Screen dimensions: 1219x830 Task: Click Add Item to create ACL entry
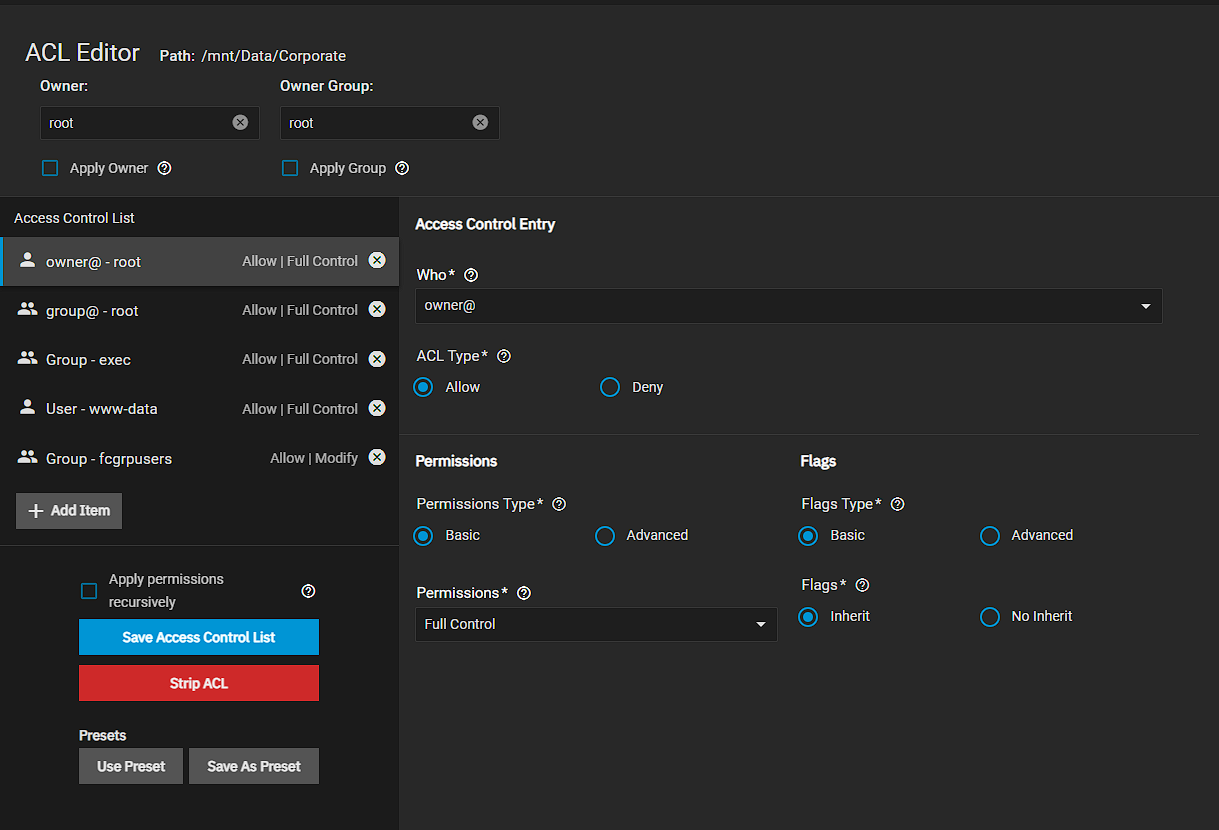point(69,510)
